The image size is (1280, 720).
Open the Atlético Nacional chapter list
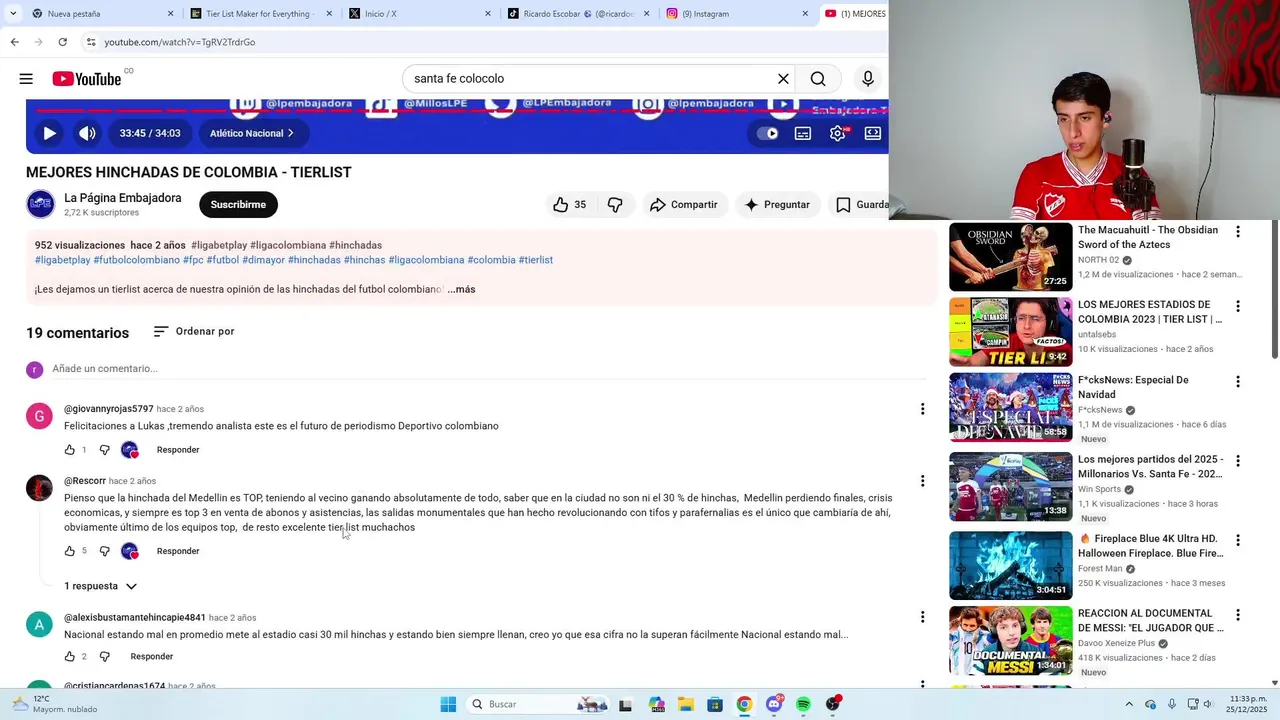point(252,133)
